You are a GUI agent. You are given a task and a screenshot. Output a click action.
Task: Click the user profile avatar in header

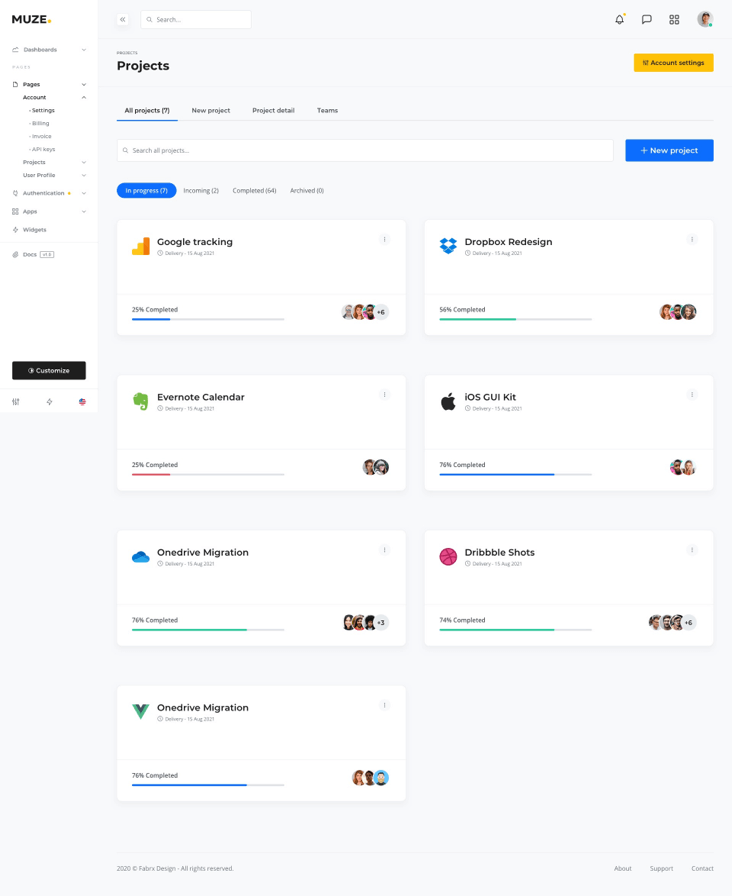705,19
